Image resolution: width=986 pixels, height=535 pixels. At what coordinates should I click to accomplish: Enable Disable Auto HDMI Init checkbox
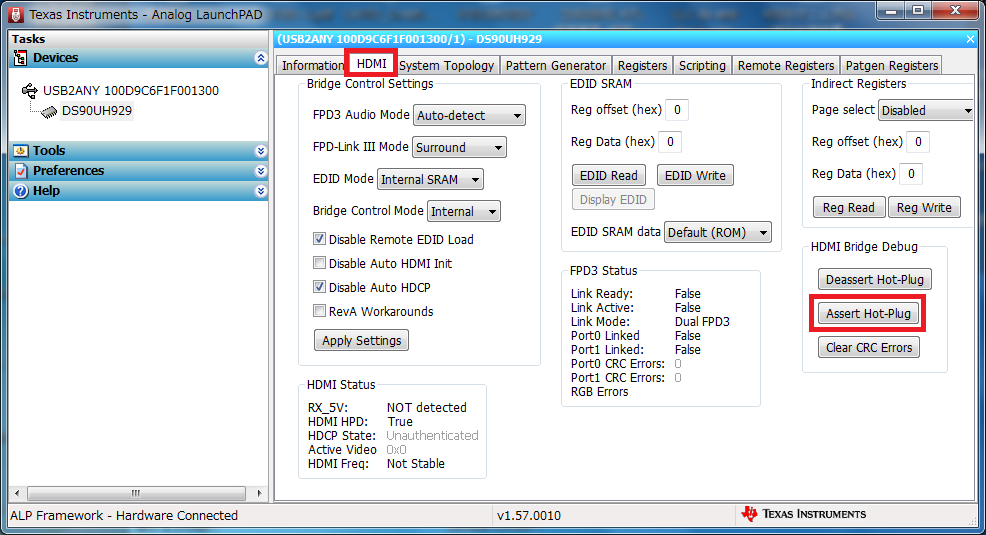click(319, 263)
